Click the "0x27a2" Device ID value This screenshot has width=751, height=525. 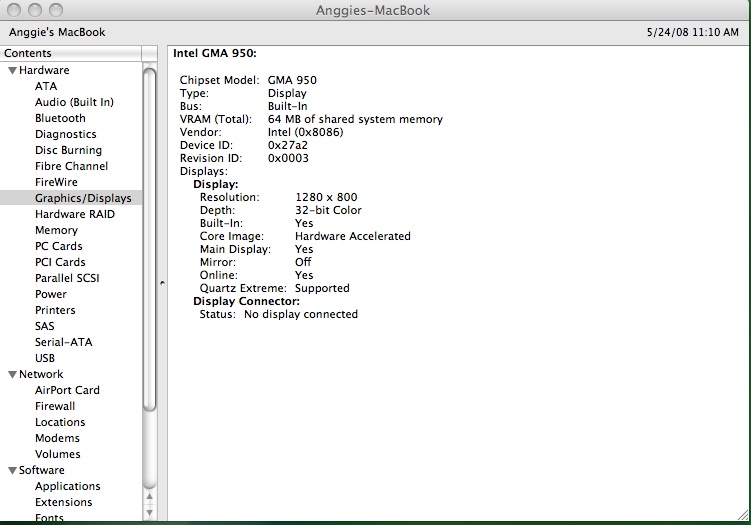pos(288,145)
